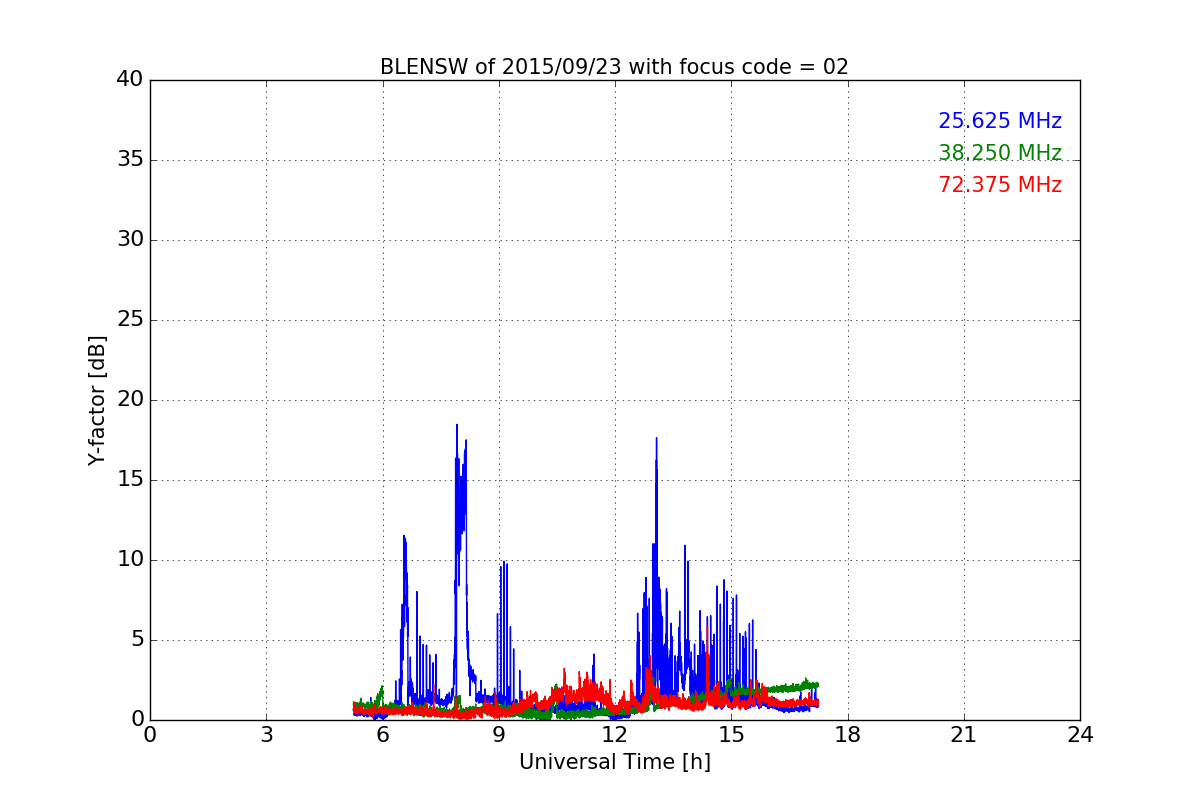Click the y-axis tick label 10

click(129, 560)
